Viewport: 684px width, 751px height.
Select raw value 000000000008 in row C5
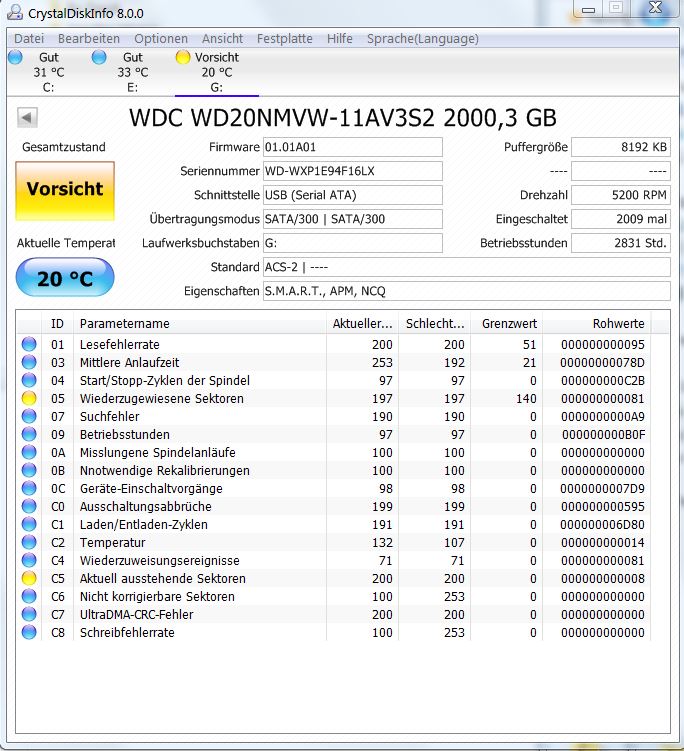click(x=603, y=579)
